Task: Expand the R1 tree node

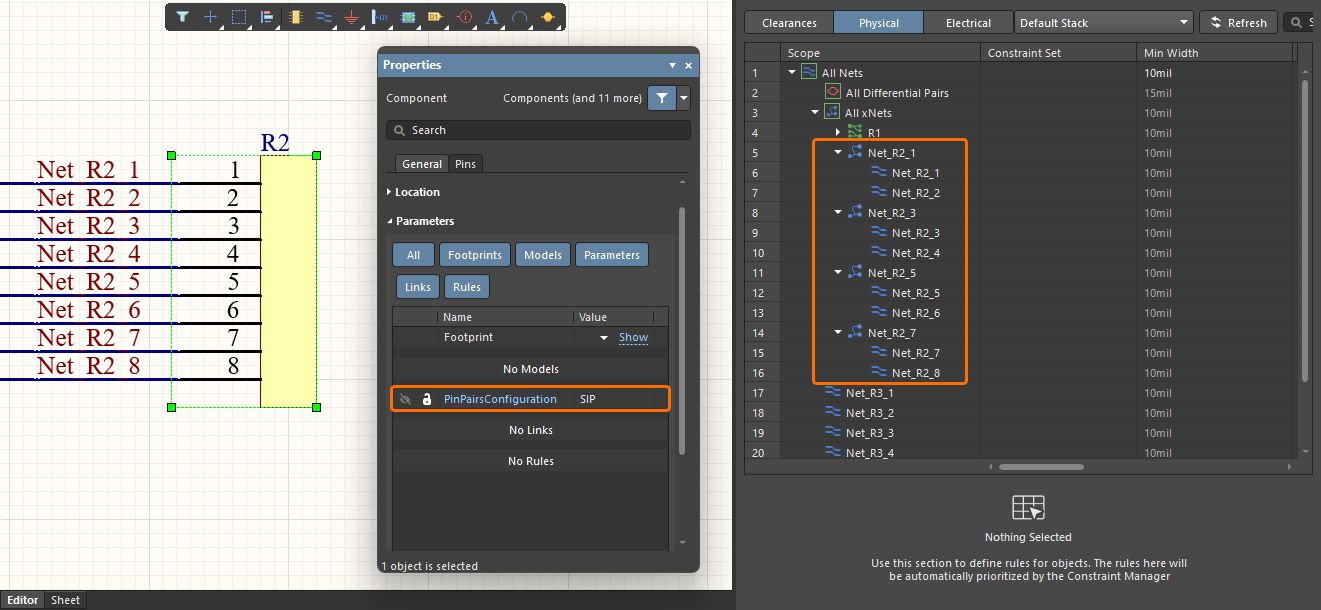Action: 838,133
